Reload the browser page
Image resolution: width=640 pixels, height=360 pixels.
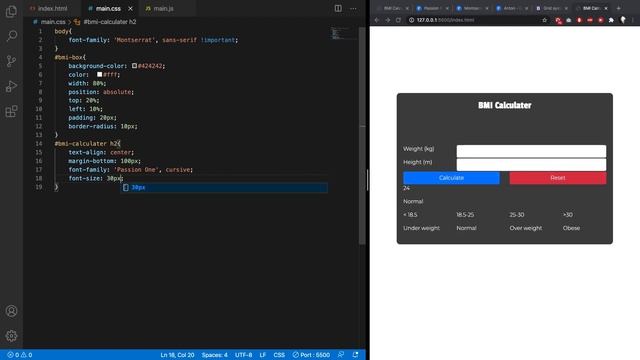click(398, 20)
